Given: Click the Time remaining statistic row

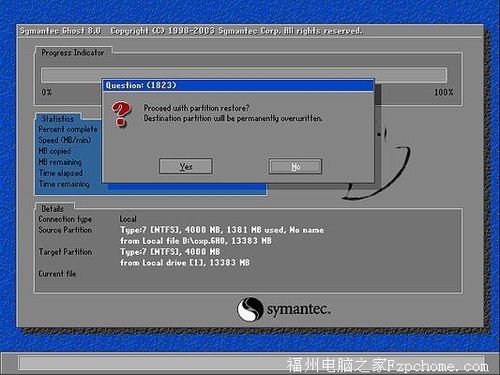Looking at the screenshot, I should [64, 184].
